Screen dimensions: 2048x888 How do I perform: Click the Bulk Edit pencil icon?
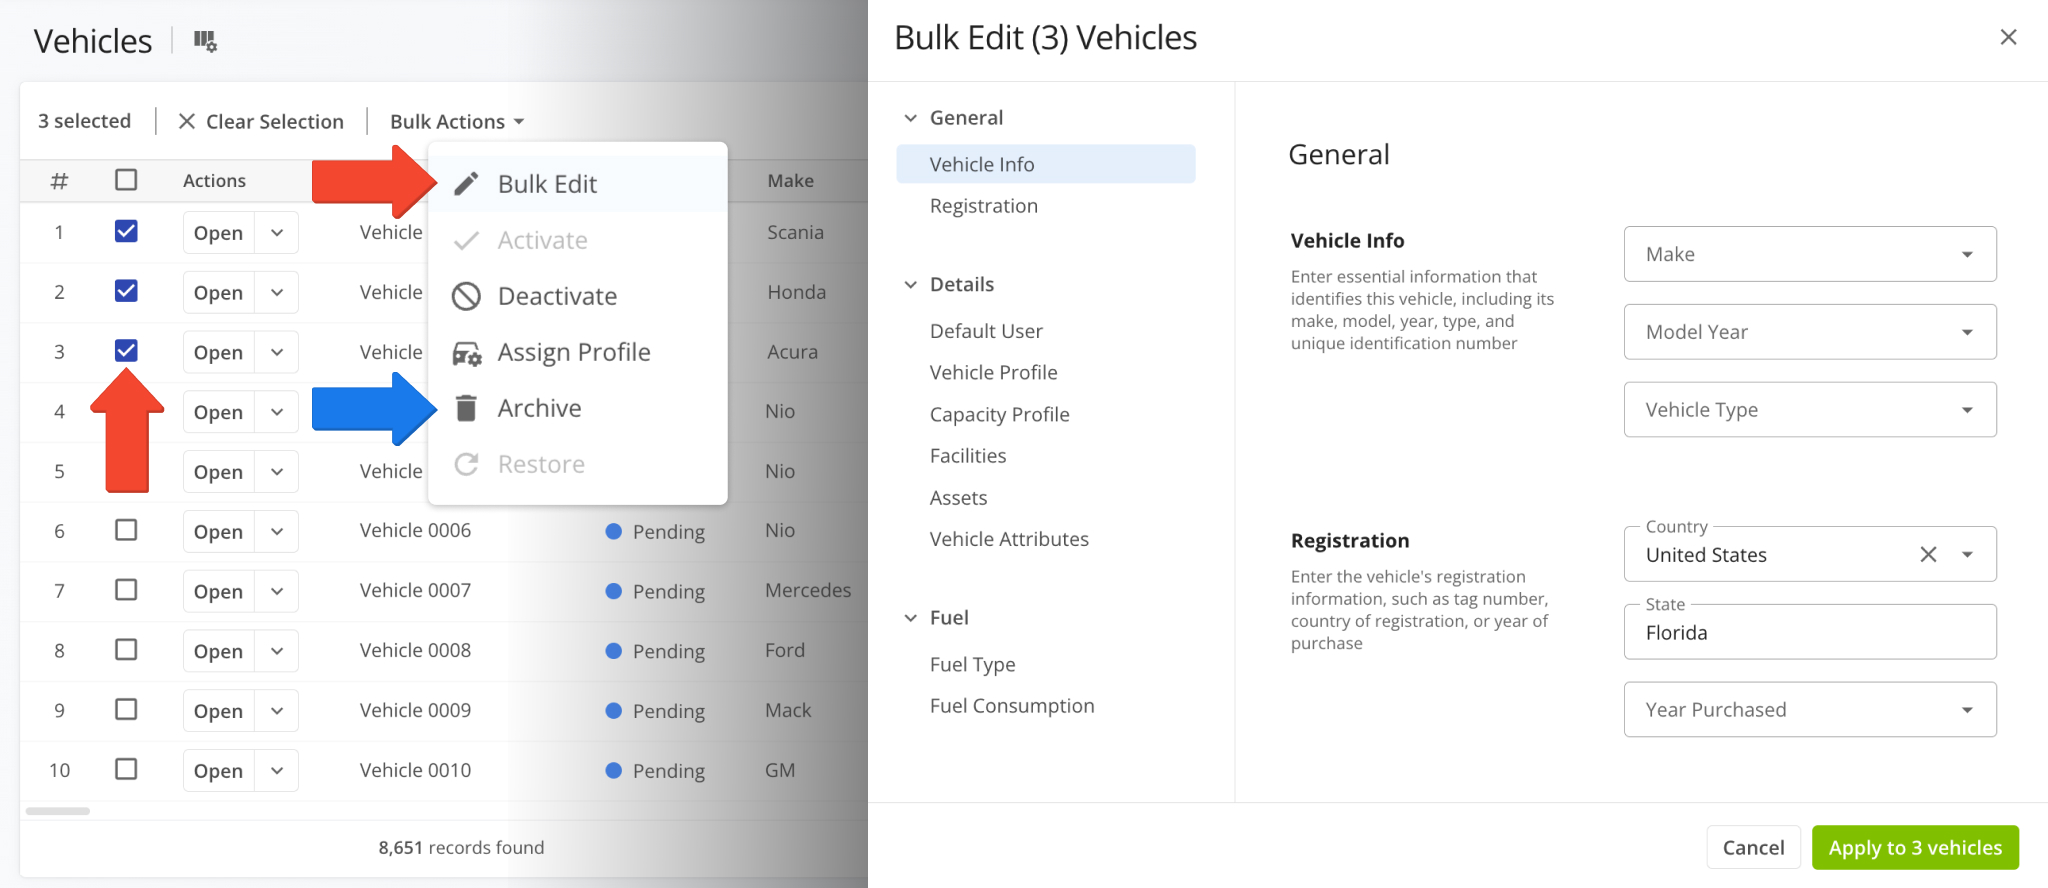pos(466,184)
